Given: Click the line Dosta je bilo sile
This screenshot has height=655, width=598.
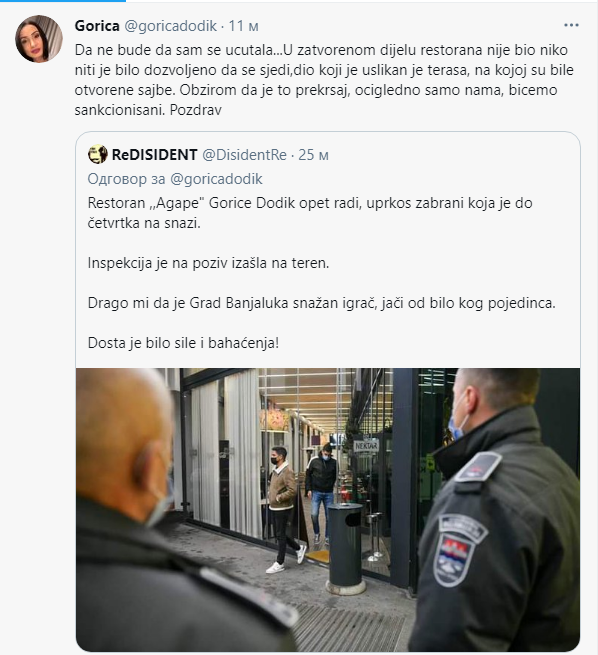Looking at the screenshot, I should (183, 343).
